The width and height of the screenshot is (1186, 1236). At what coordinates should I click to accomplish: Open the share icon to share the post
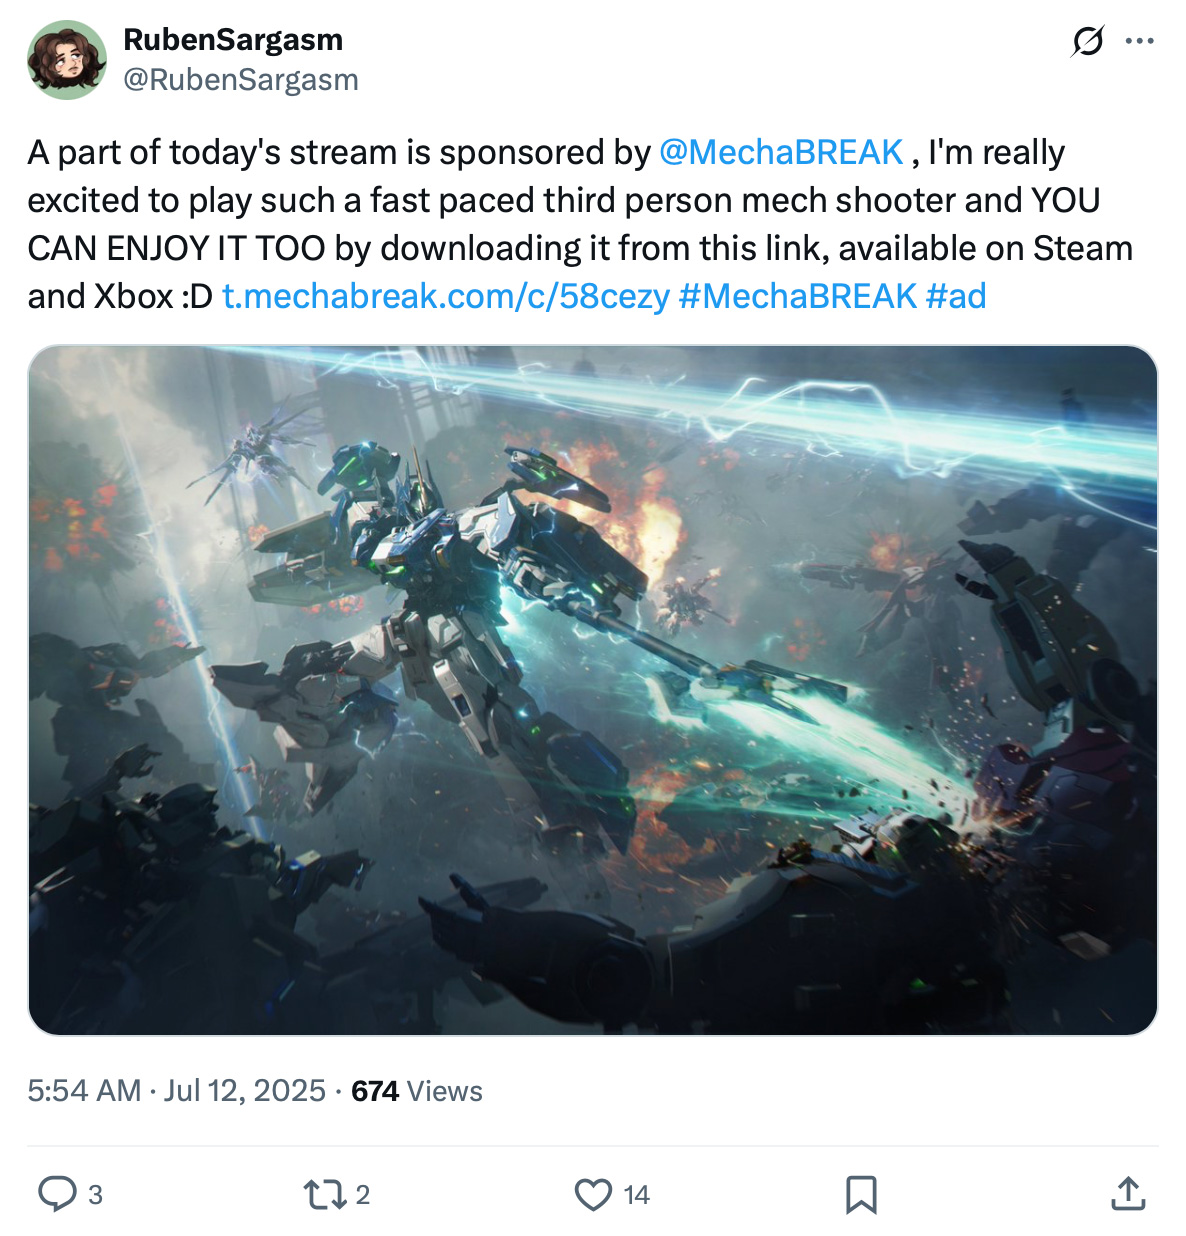point(1128,1193)
